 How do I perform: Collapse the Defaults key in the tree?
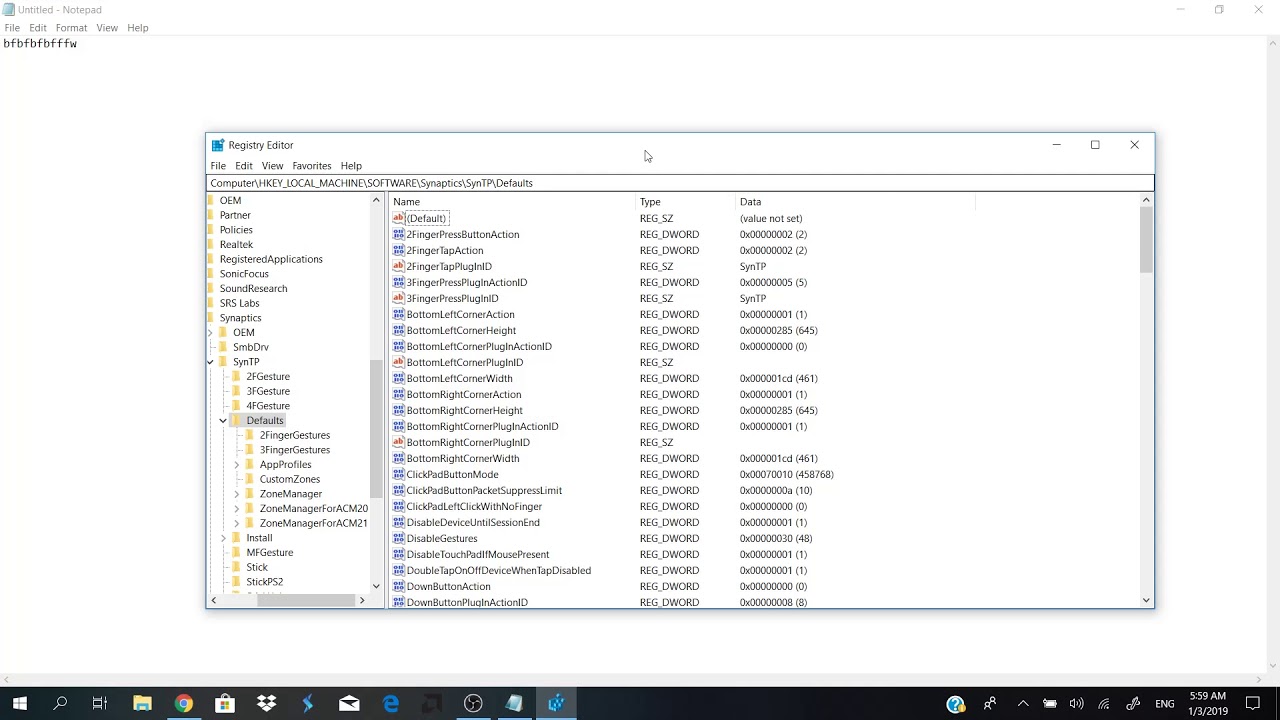[223, 421]
